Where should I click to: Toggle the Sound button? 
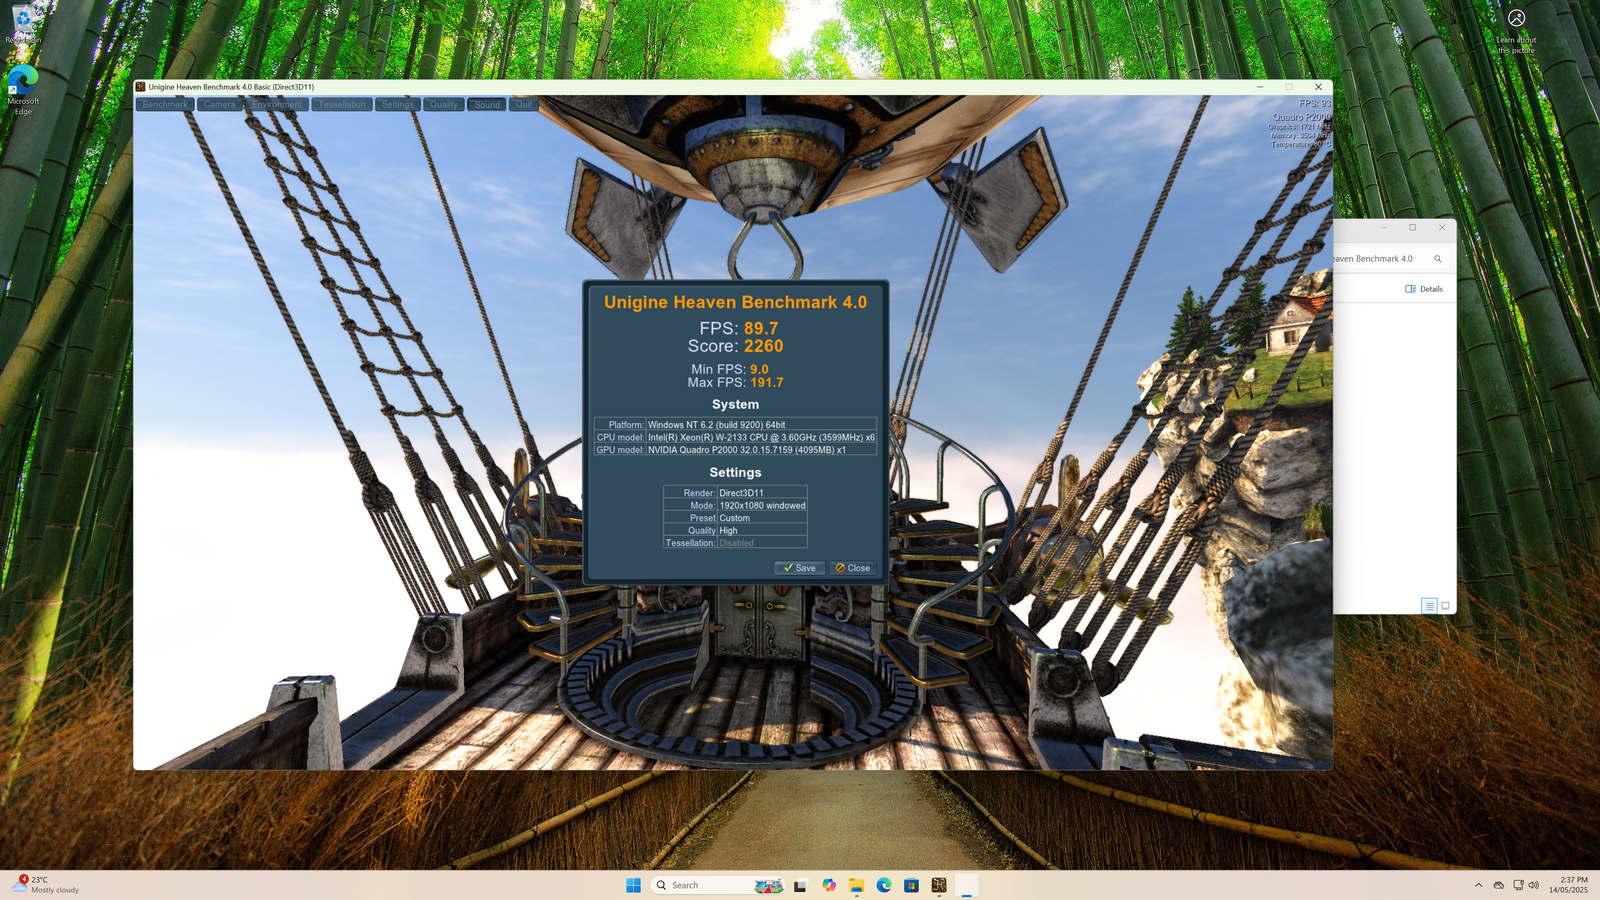[487, 104]
